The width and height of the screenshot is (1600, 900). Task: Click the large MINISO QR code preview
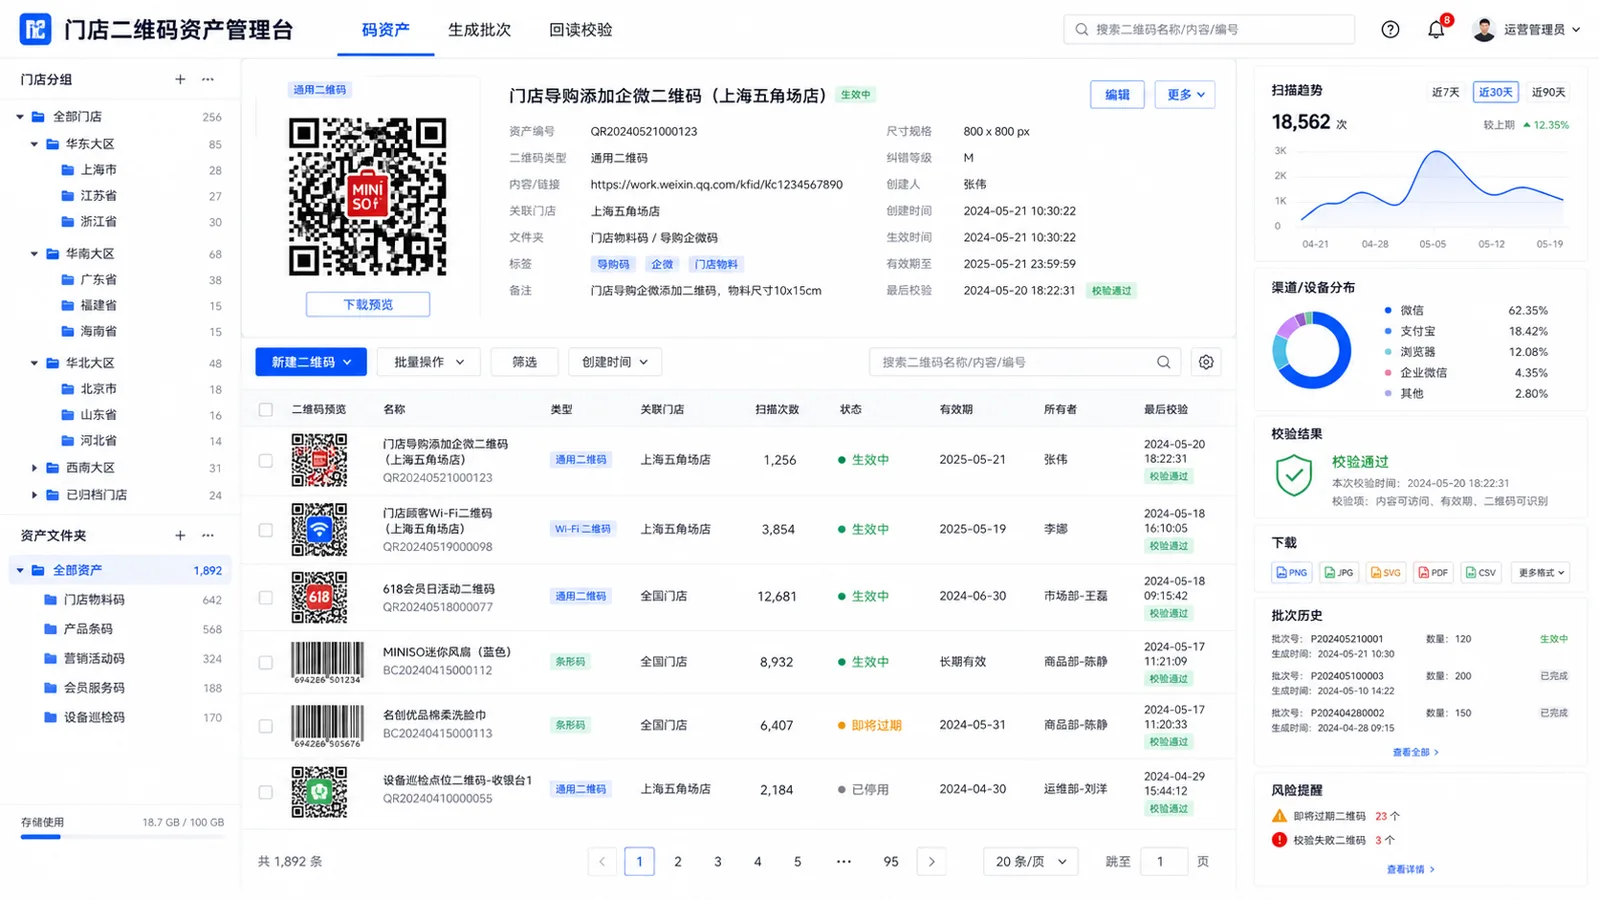pos(367,196)
